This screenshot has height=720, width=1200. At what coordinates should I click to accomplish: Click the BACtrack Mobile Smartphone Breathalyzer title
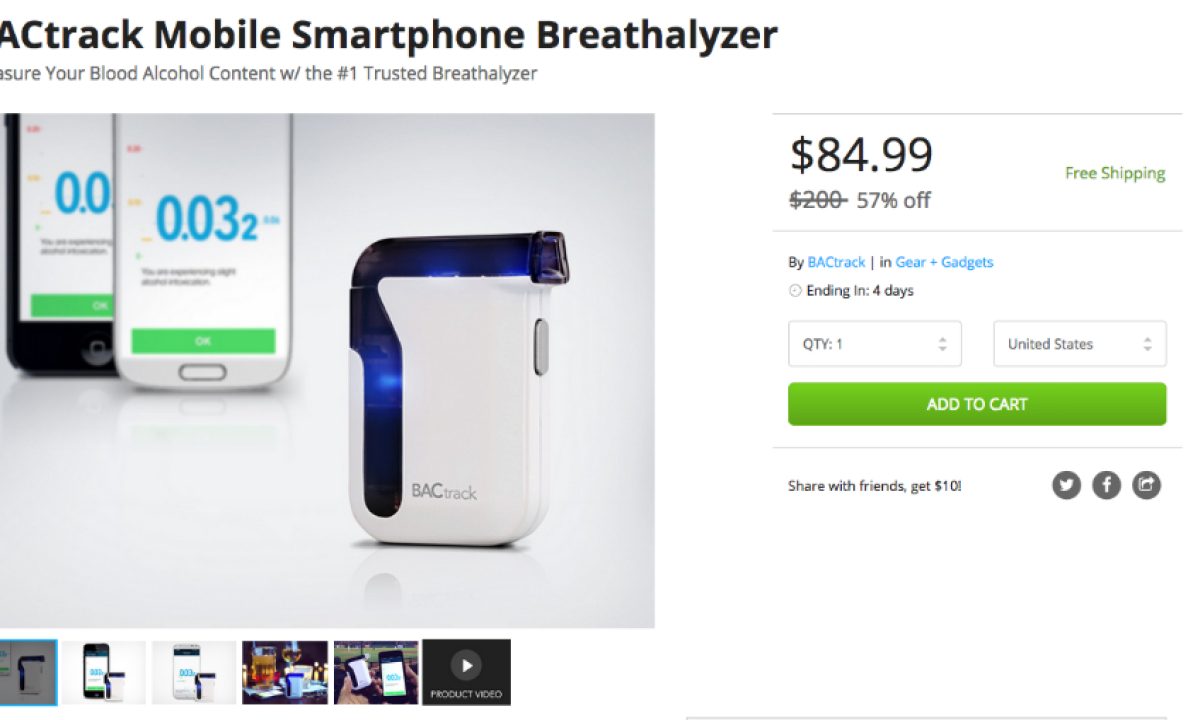388,35
